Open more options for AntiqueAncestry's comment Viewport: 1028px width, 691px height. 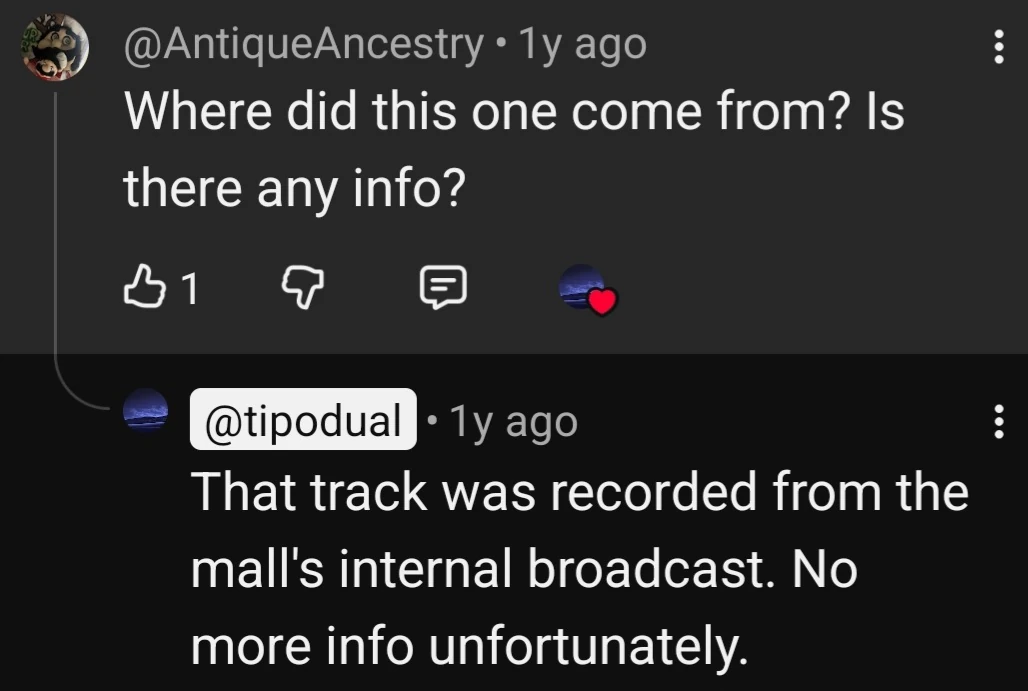(x=997, y=46)
